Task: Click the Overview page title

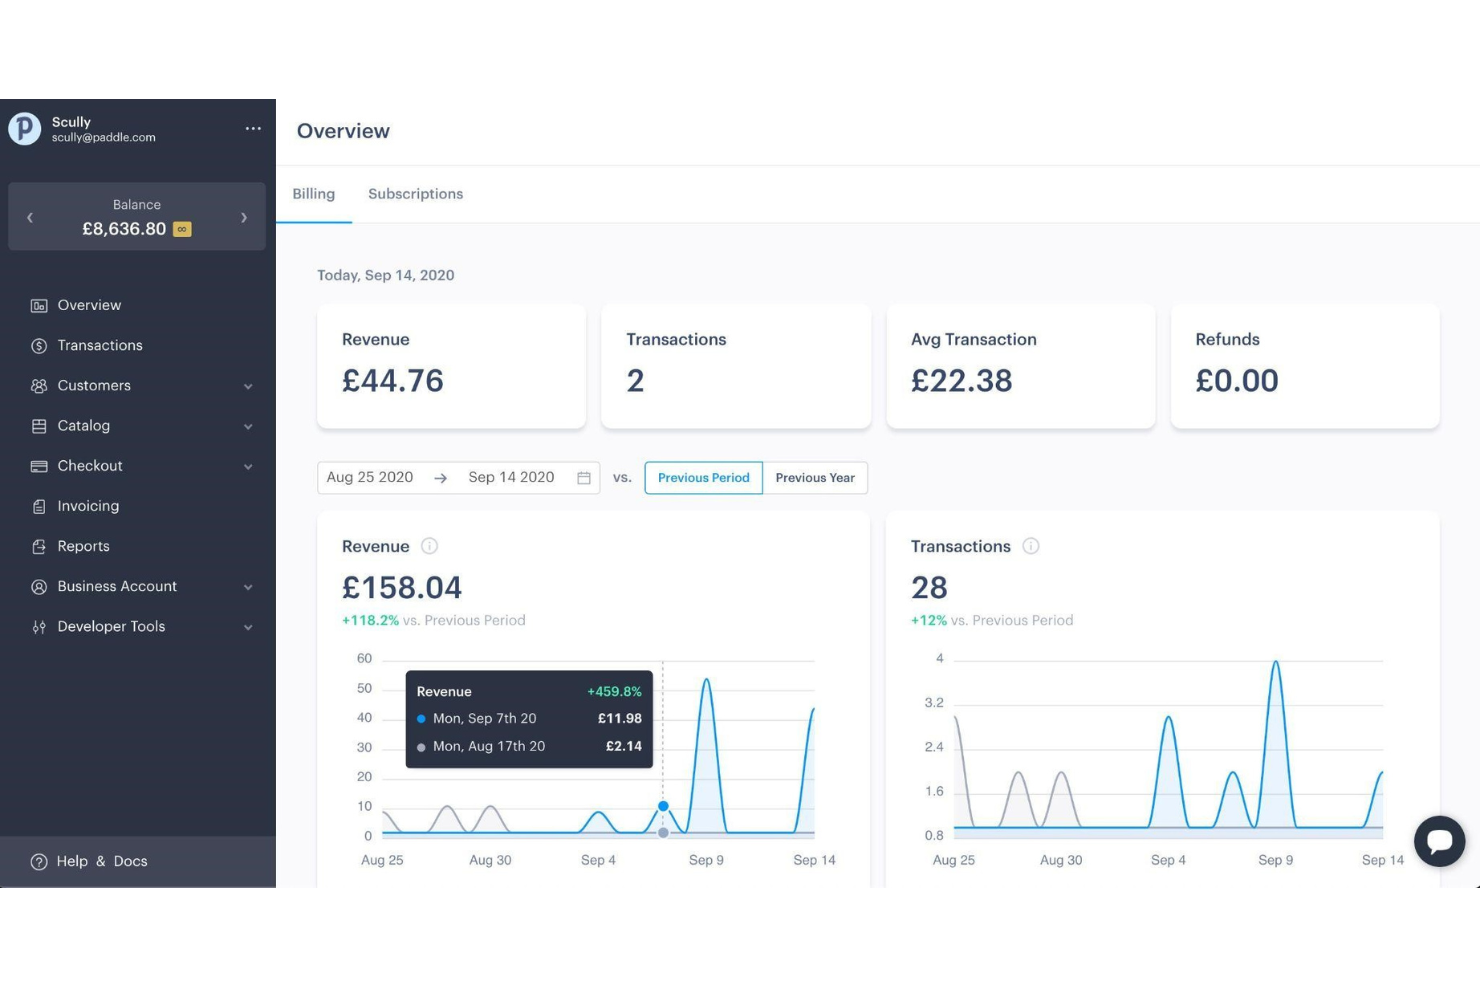Action: [343, 131]
